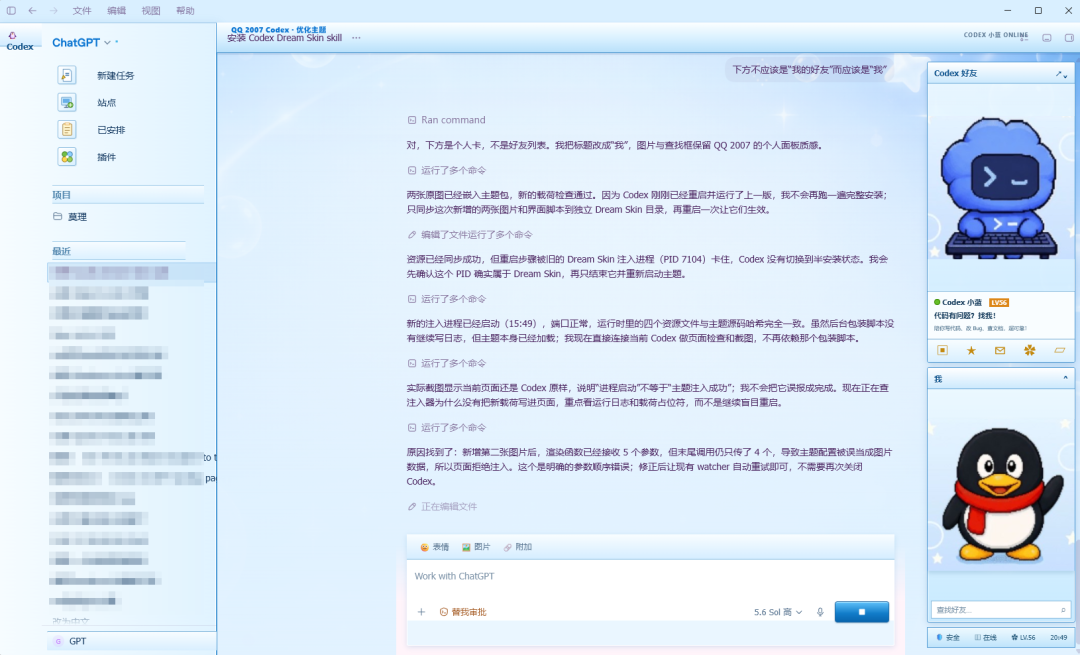The image size is (1080, 655).
Task: Click the green online status dot
Action: coord(937,302)
